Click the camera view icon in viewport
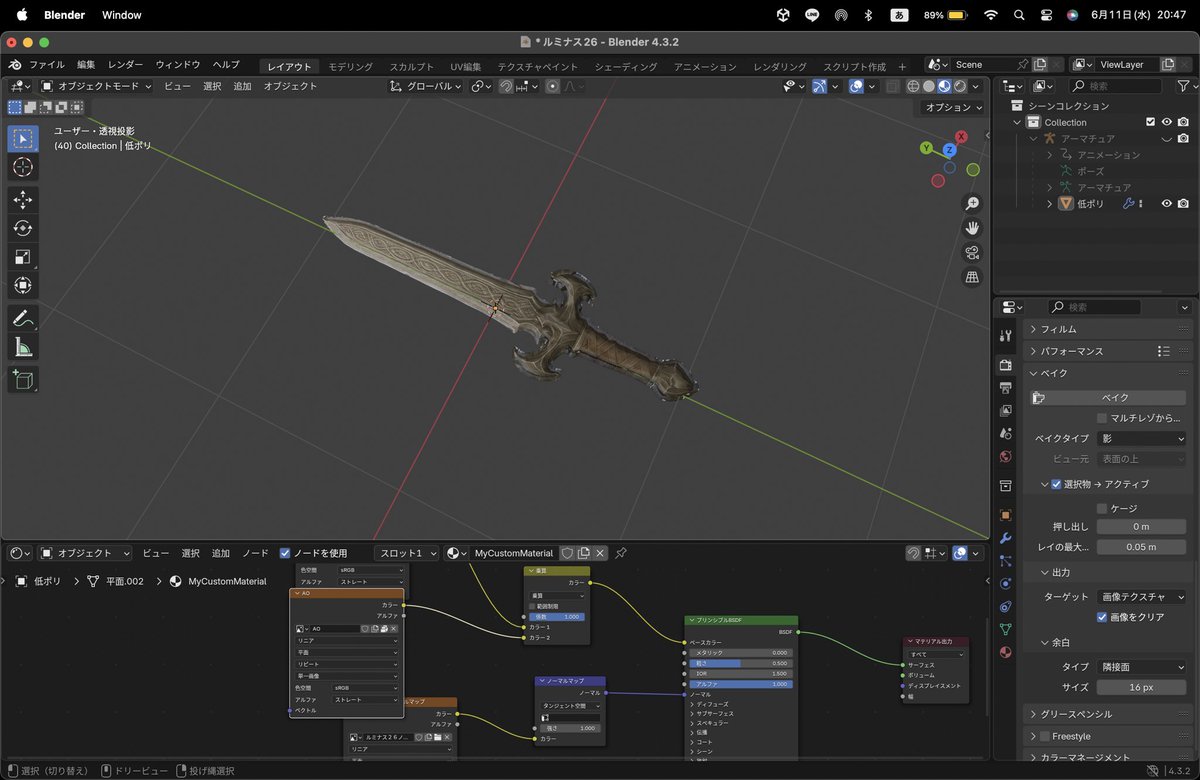The image size is (1200, 780). (972, 252)
